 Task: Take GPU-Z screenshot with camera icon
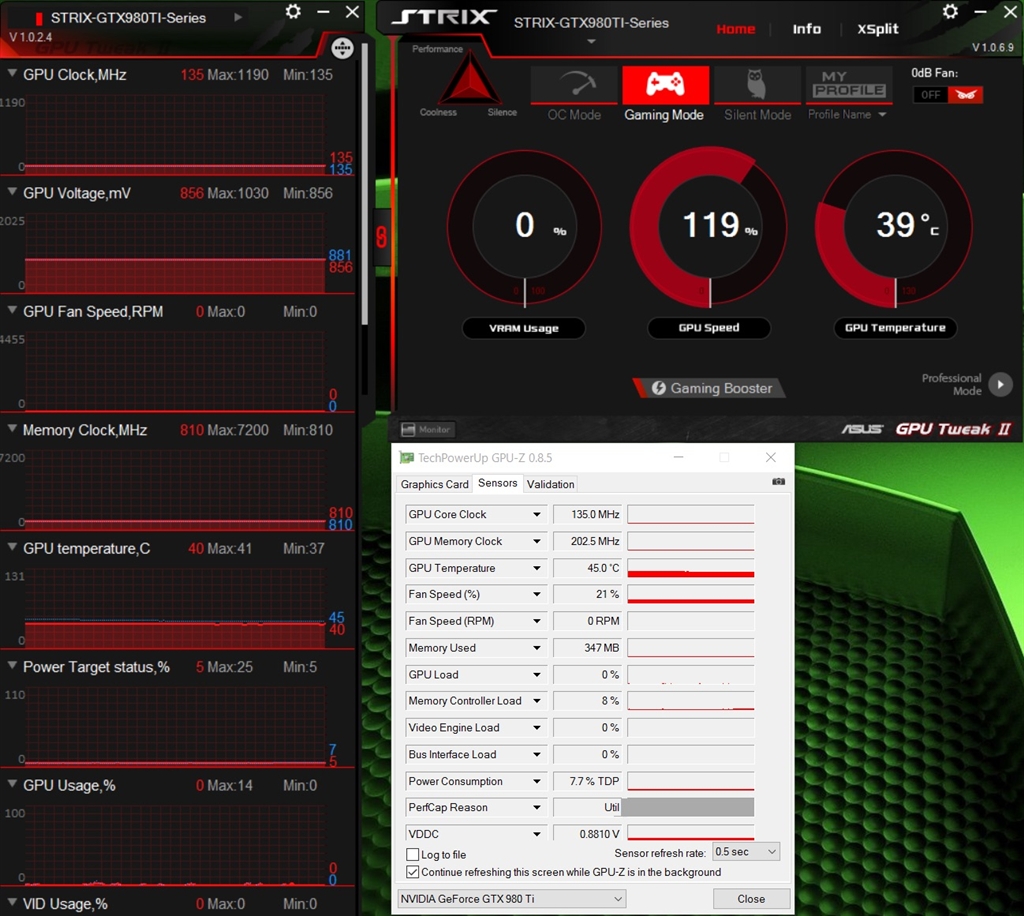pos(778,481)
